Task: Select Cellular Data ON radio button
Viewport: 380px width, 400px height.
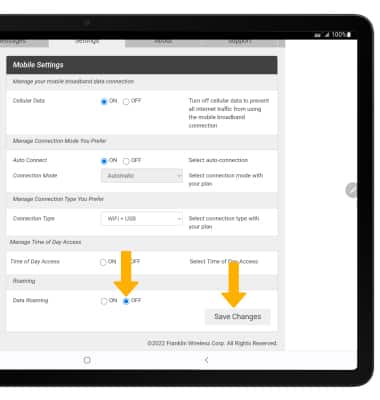Action: [104, 101]
